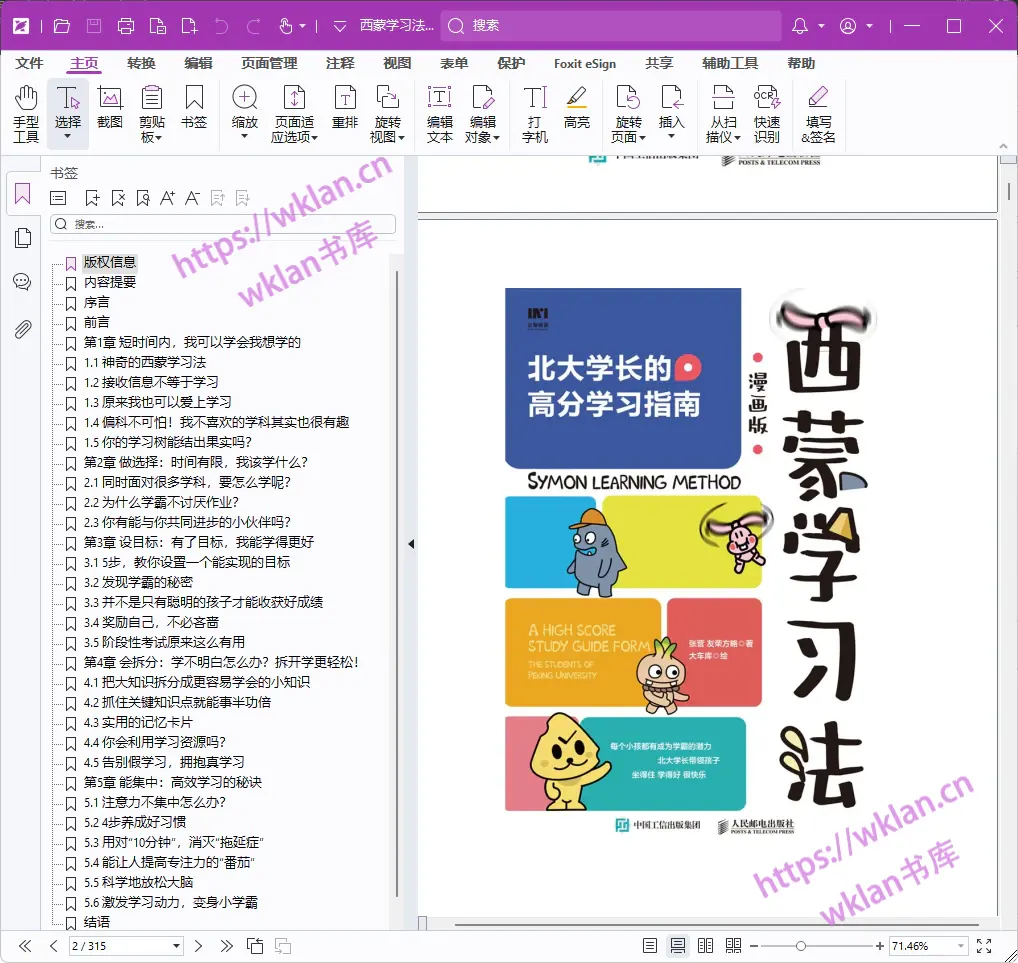Select the Typewriter (打字机) tool
Image resolution: width=1018 pixels, height=963 pixels.
(x=534, y=110)
